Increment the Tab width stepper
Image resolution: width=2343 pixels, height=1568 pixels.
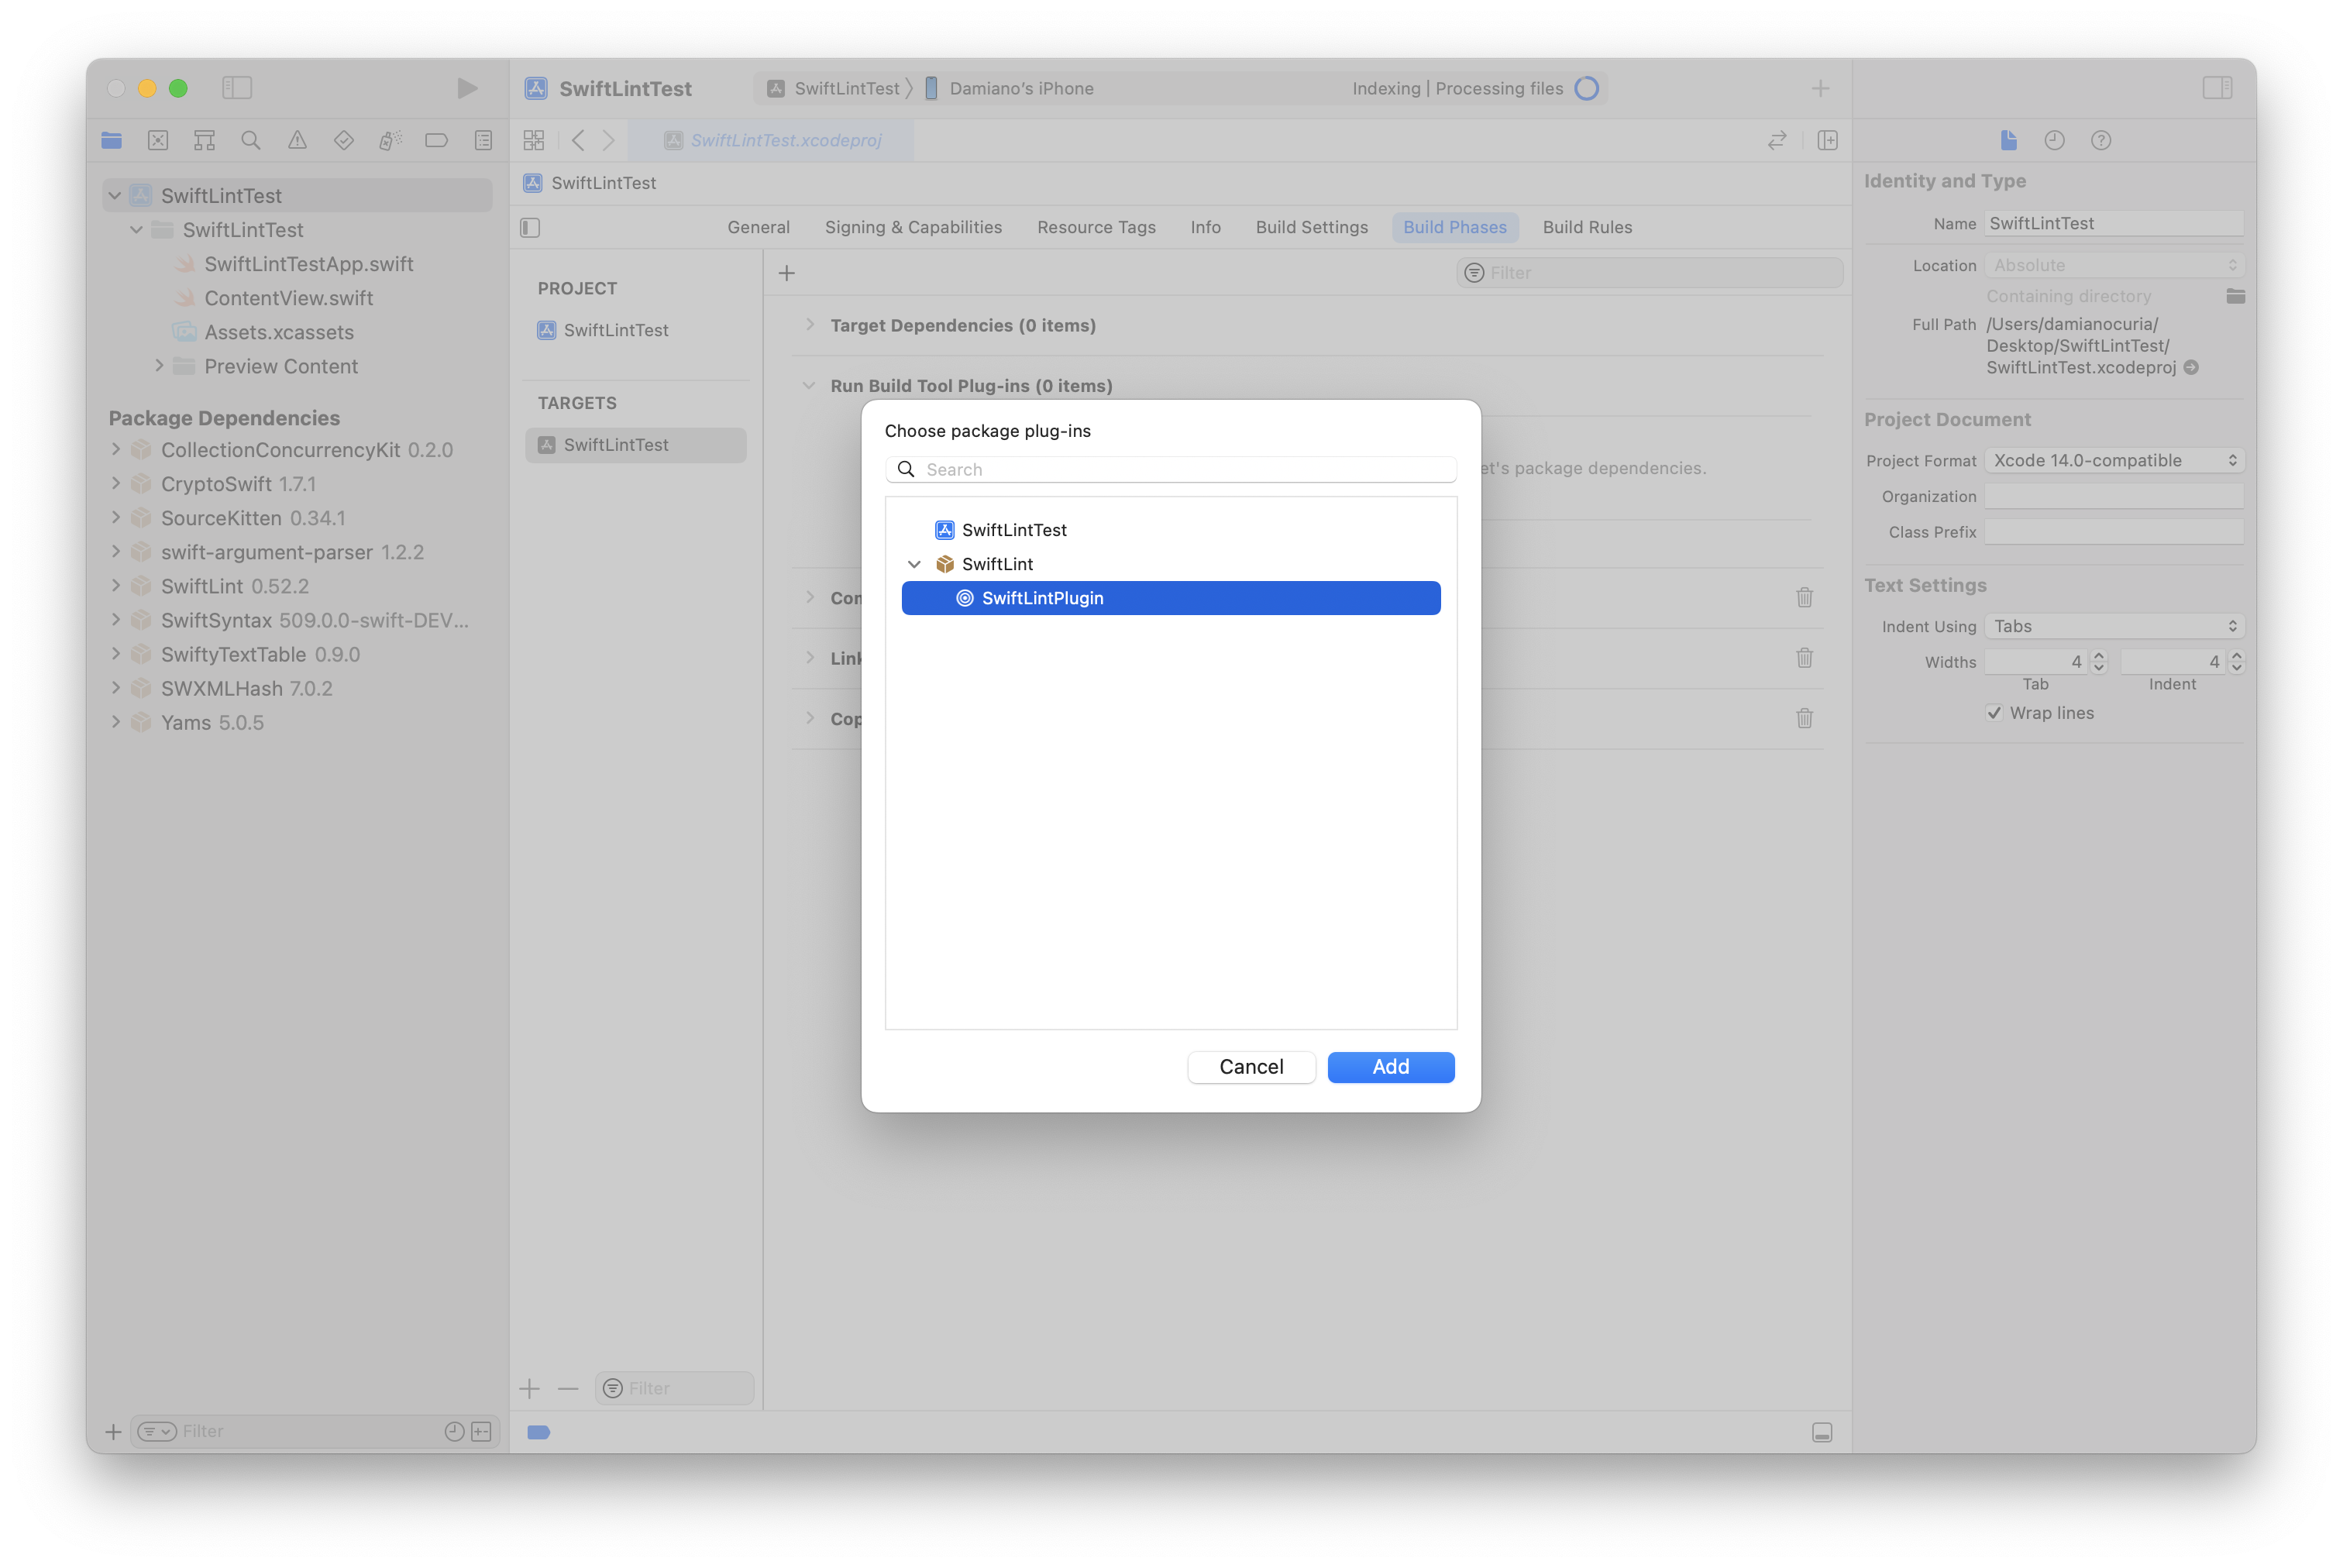point(2099,656)
